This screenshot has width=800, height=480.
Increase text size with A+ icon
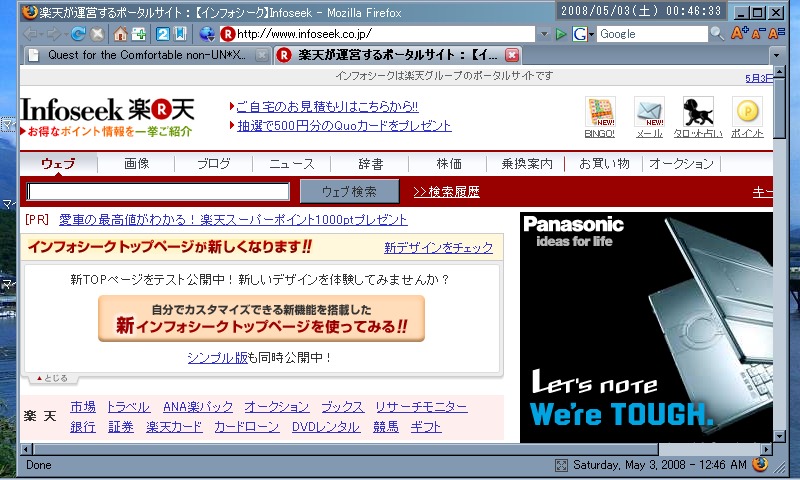click(739, 34)
